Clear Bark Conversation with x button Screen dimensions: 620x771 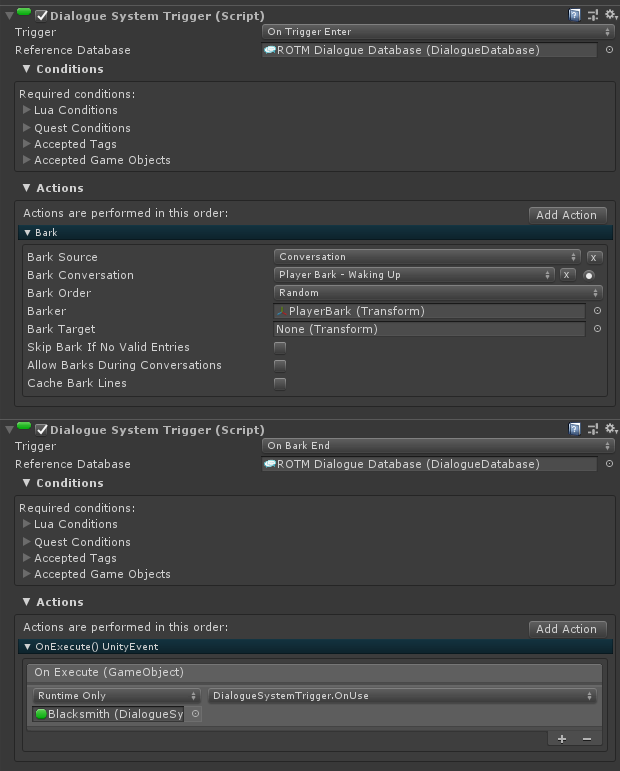567,275
